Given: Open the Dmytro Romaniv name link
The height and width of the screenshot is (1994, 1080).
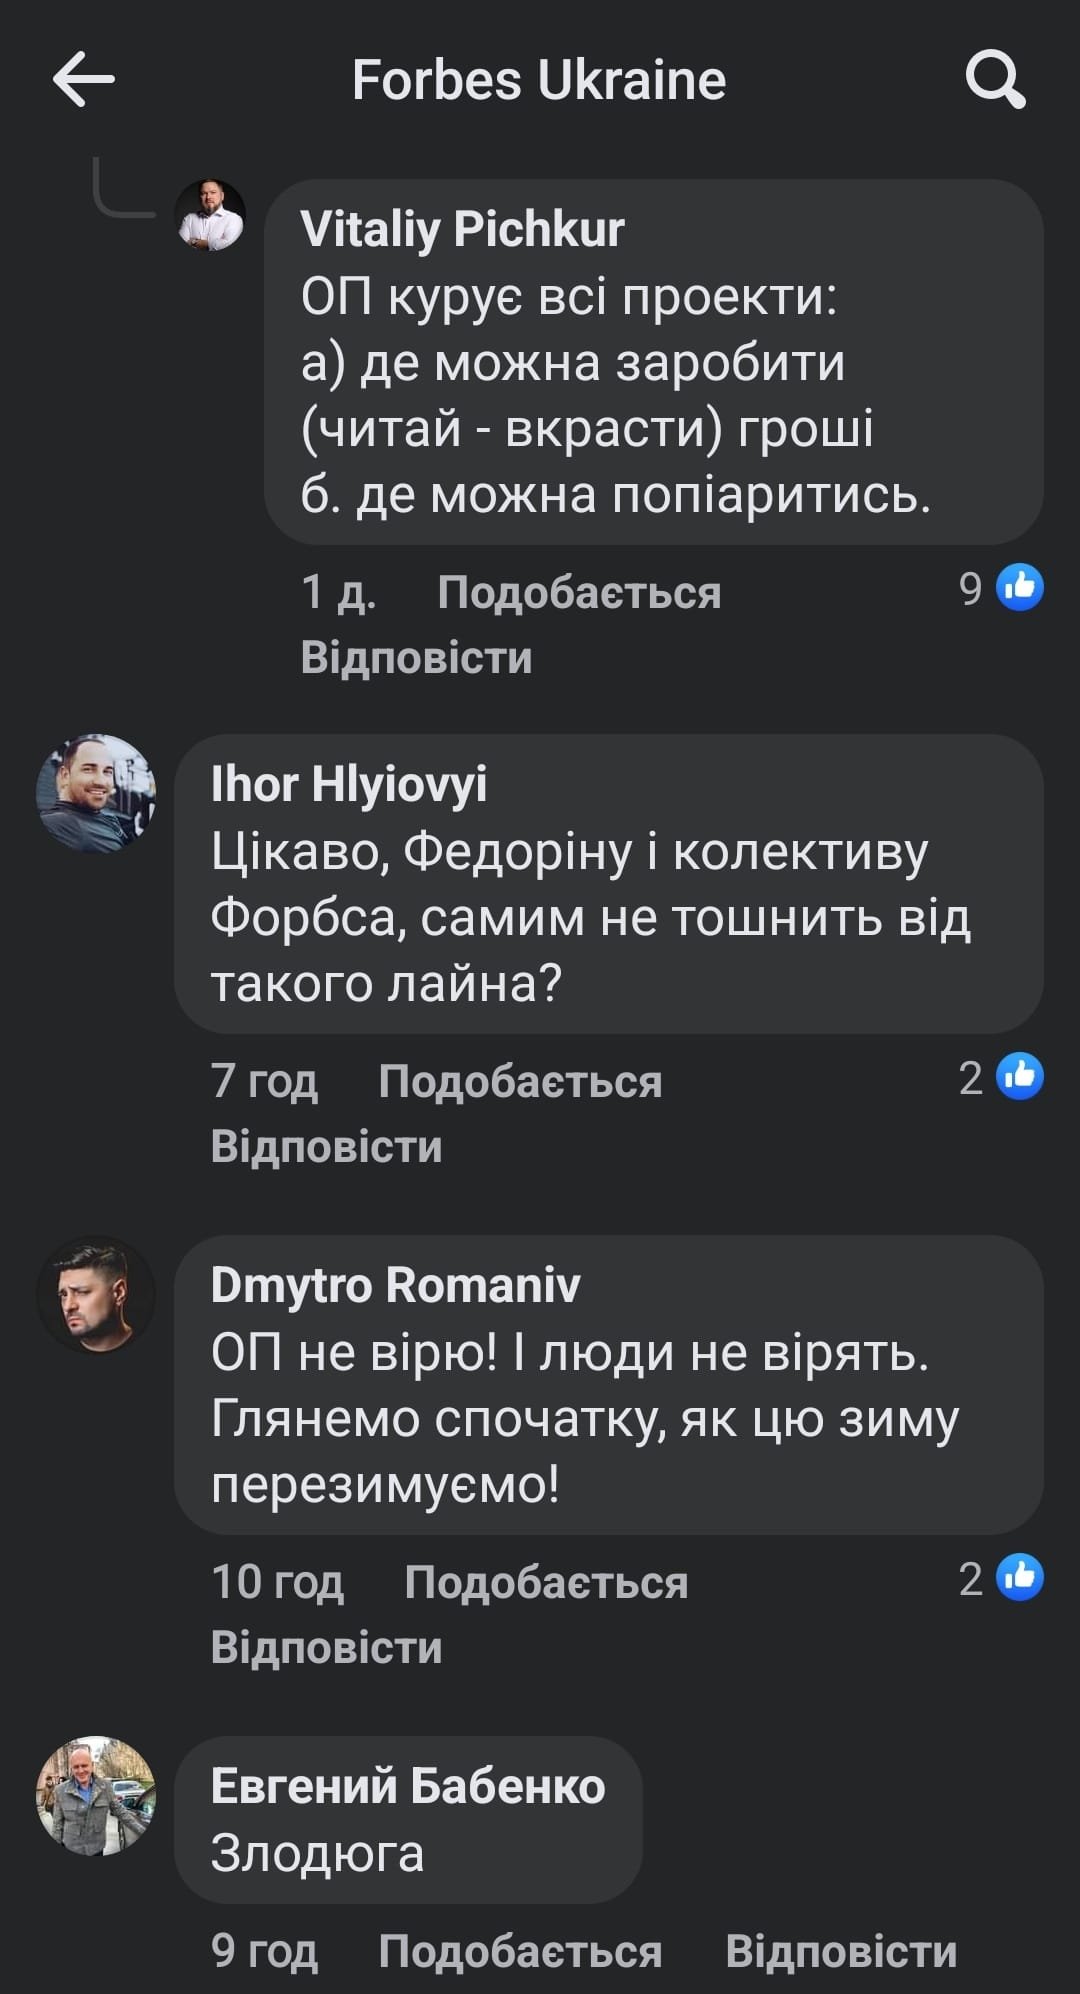Looking at the screenshot, I should click(x=395, y=1286).
